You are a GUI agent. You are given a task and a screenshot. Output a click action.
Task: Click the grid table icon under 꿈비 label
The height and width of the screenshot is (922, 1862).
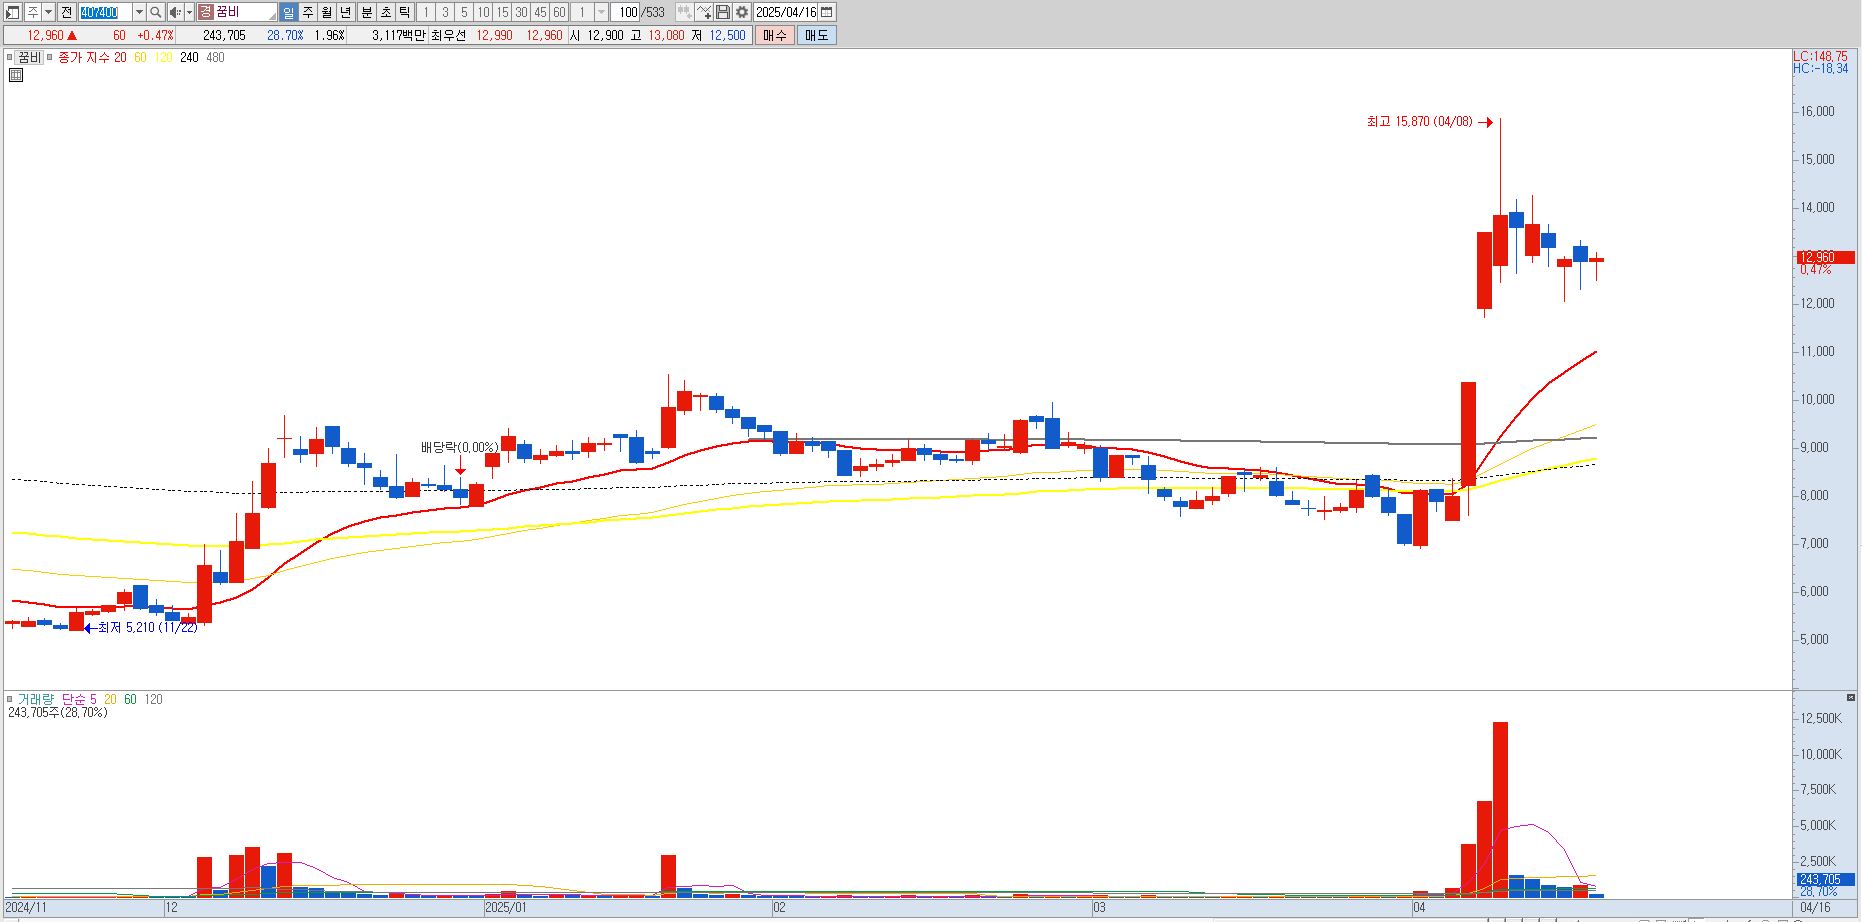(x=16, y=75)
